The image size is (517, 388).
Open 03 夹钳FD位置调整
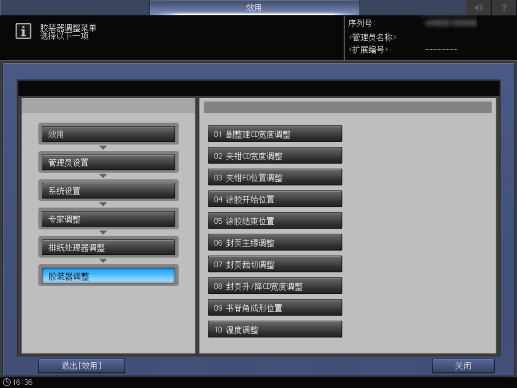pos(275,177)
